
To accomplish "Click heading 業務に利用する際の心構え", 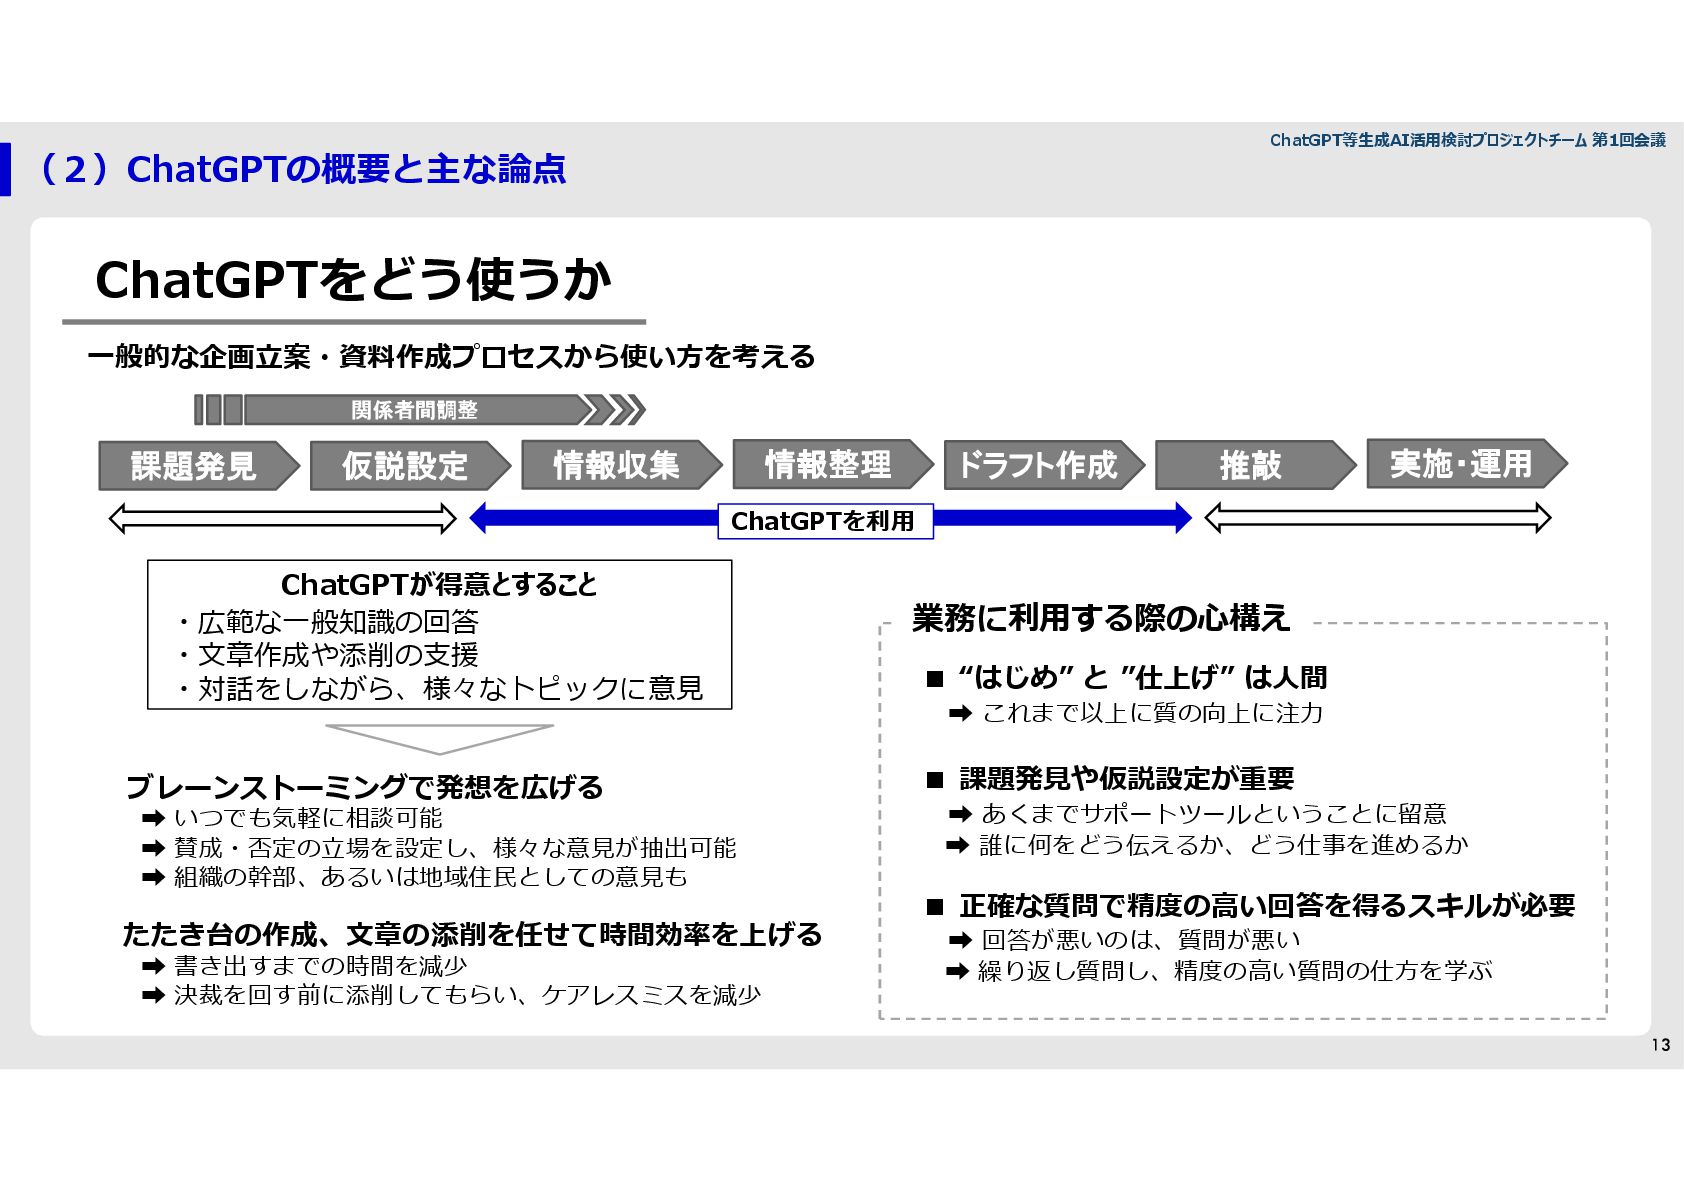I will point(1101,618).
